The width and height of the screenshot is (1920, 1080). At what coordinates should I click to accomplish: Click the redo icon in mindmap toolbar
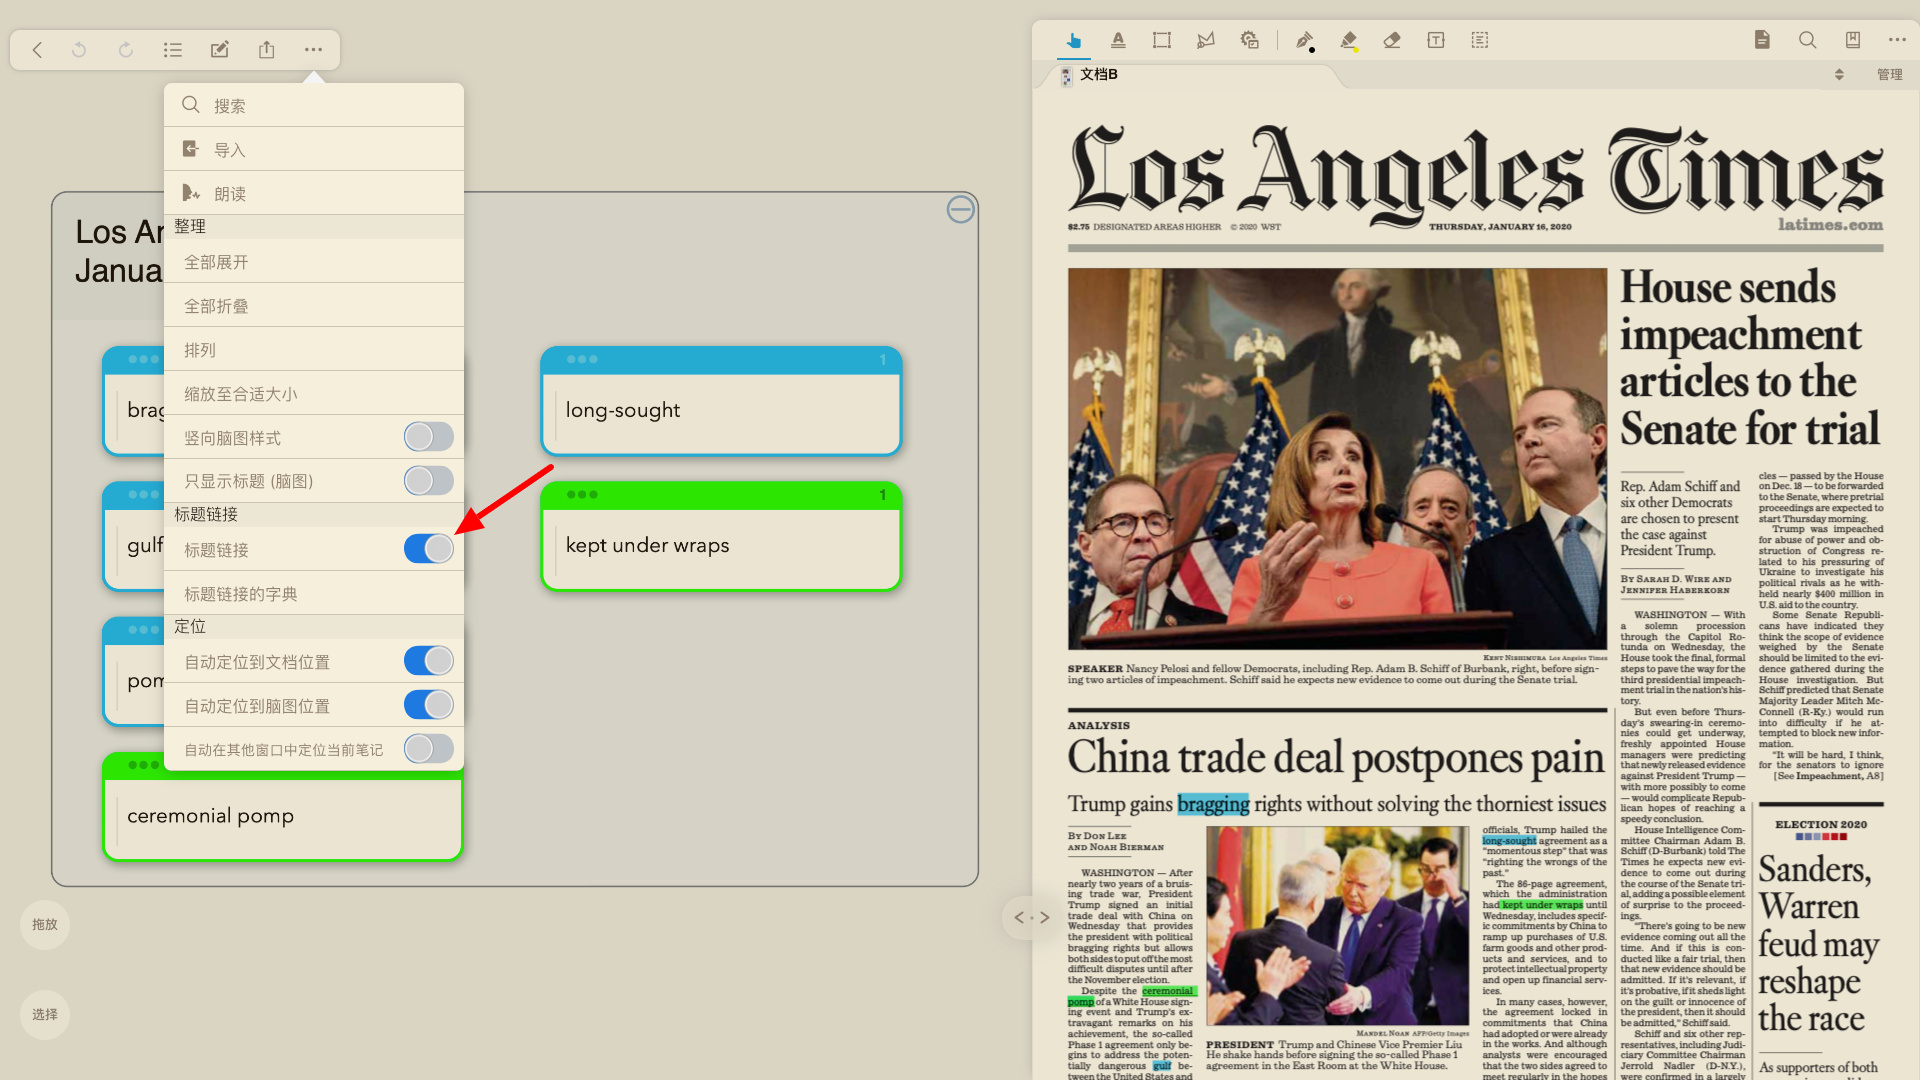click(126, 49)
